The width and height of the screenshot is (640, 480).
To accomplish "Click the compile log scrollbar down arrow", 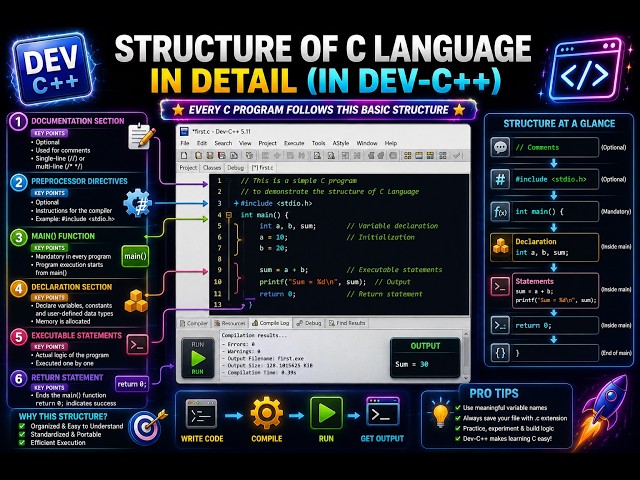I will pos(465,378).
